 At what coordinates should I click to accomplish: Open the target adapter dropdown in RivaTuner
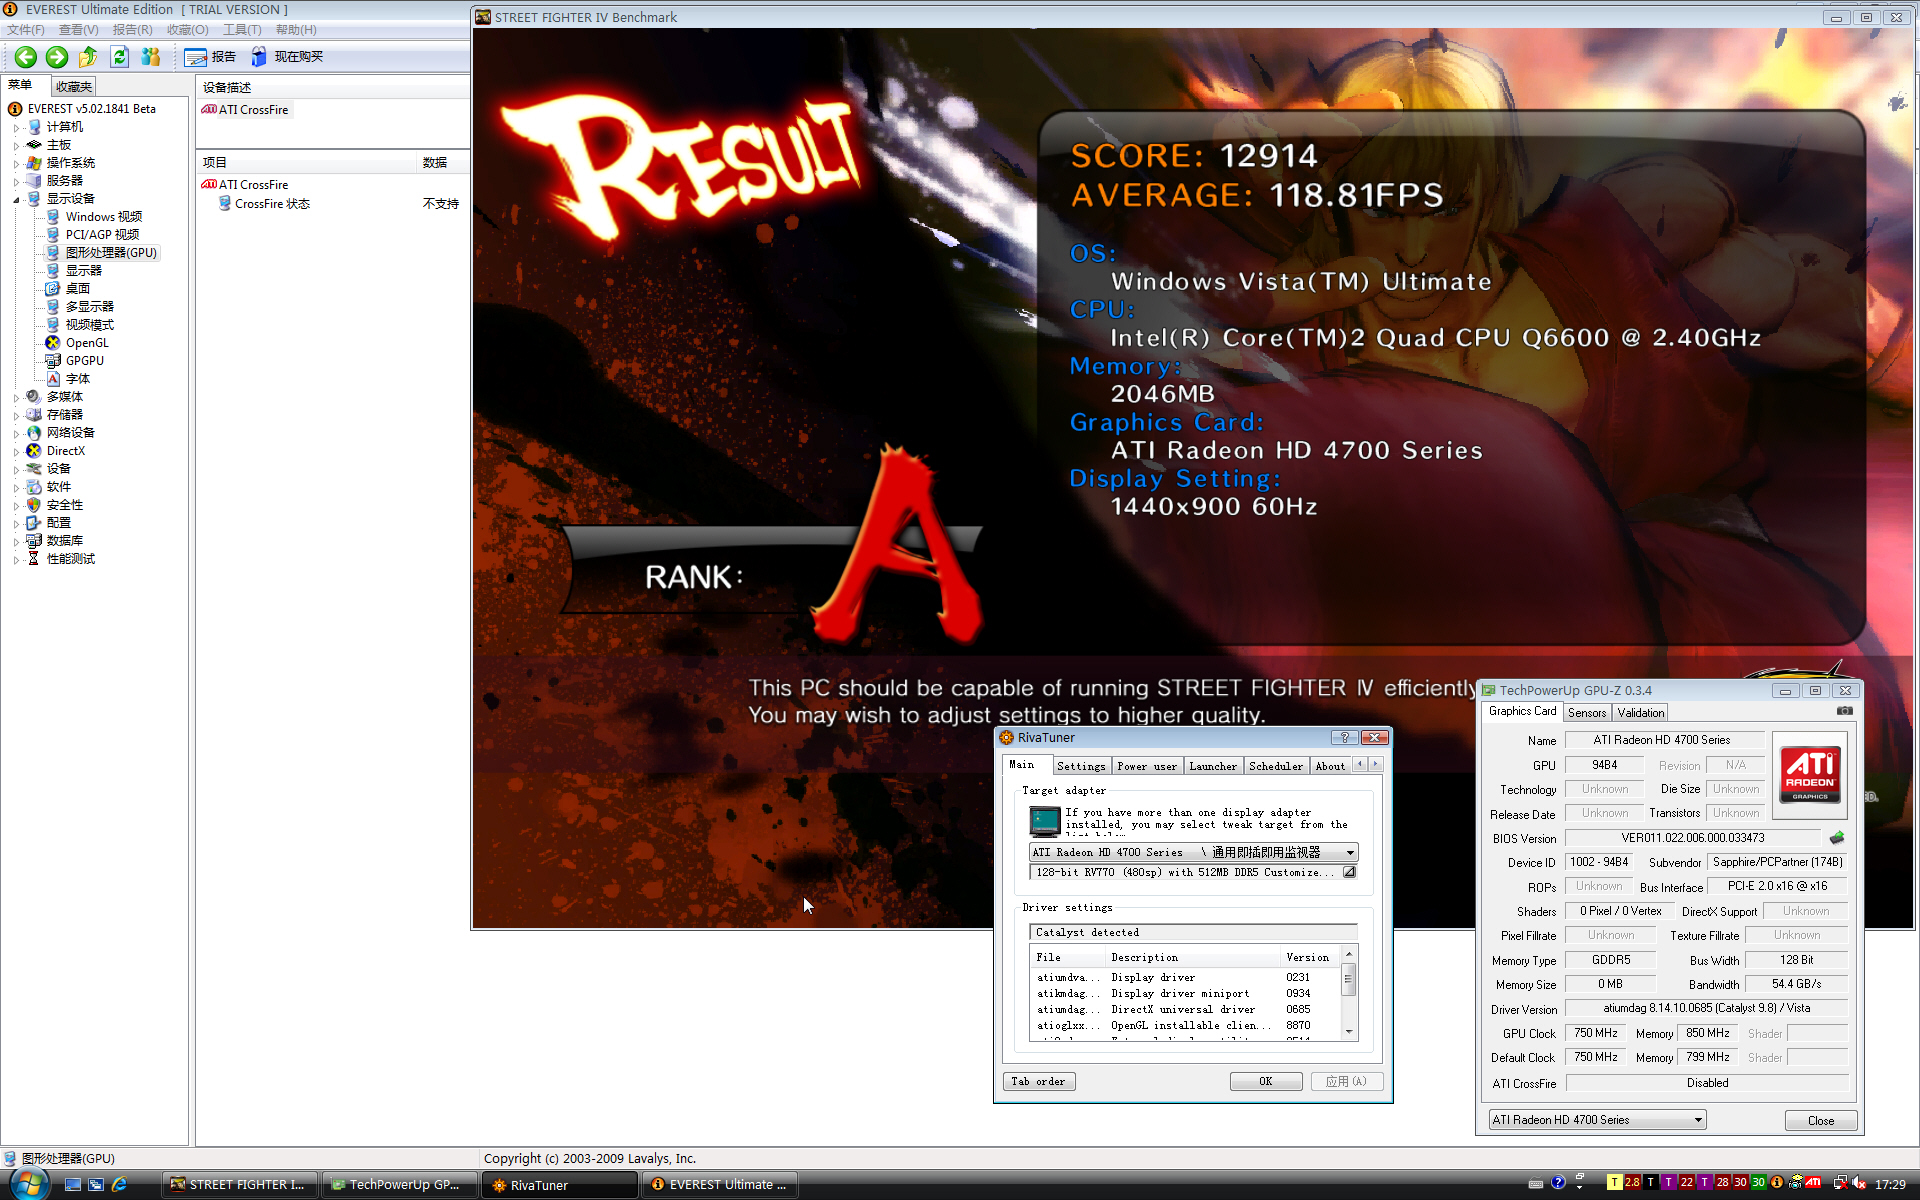(1350, 853)
